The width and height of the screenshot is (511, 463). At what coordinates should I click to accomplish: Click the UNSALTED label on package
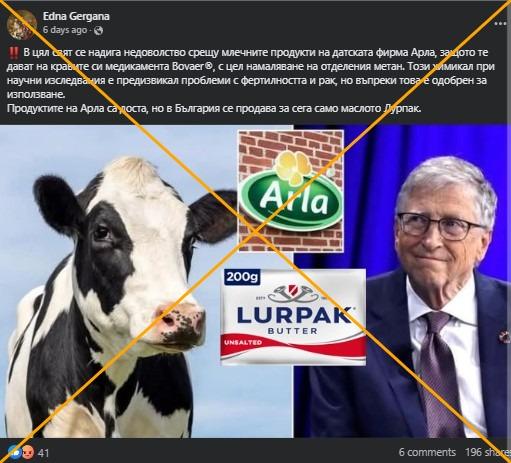click(x=243, y=342)
